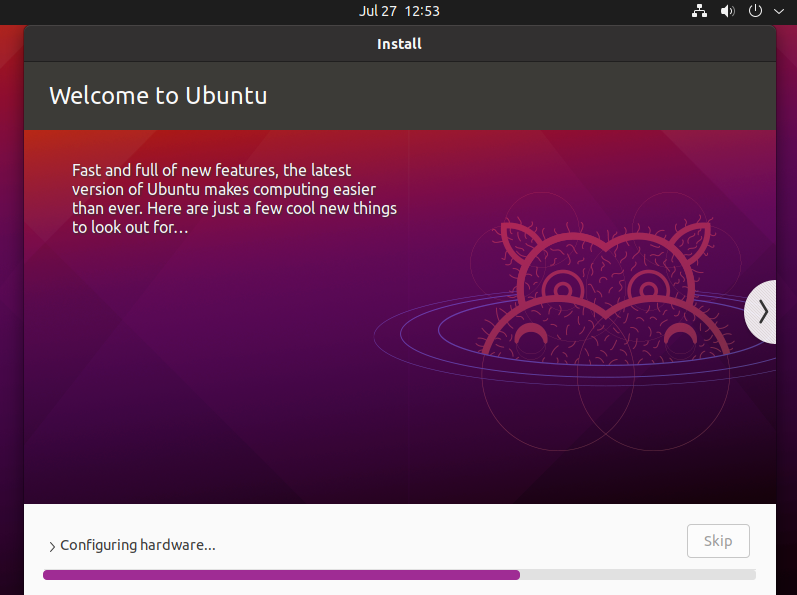Click the hippo mascot illustration
The width and height of the screenshot is (797, 595).
605,293
